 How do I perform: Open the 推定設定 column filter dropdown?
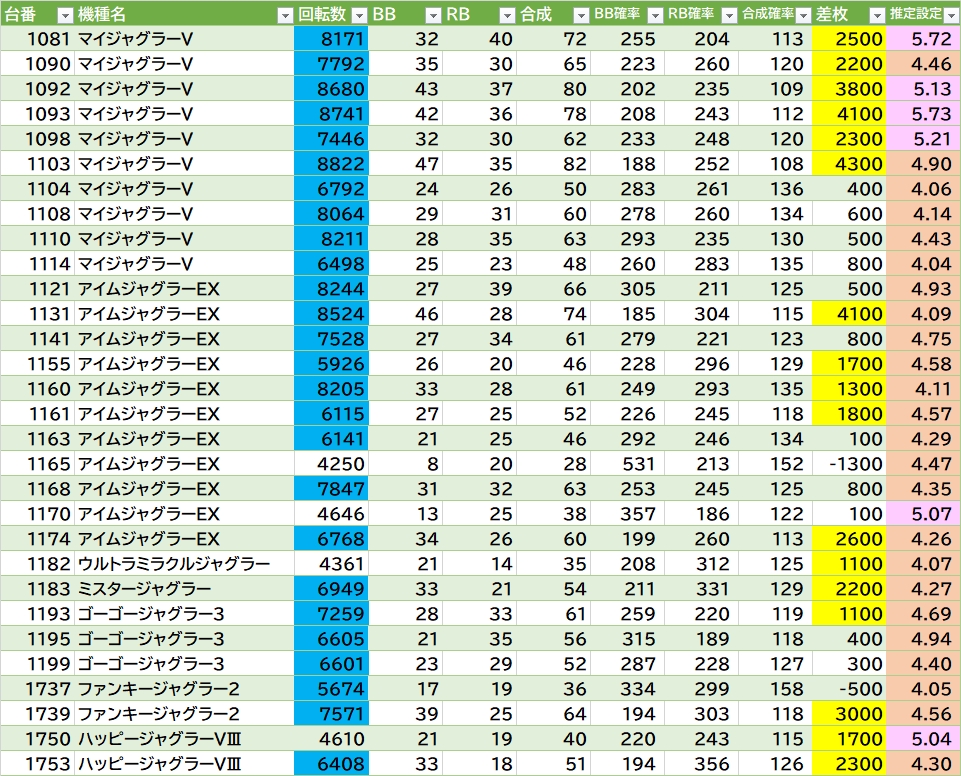click(951, 15)
